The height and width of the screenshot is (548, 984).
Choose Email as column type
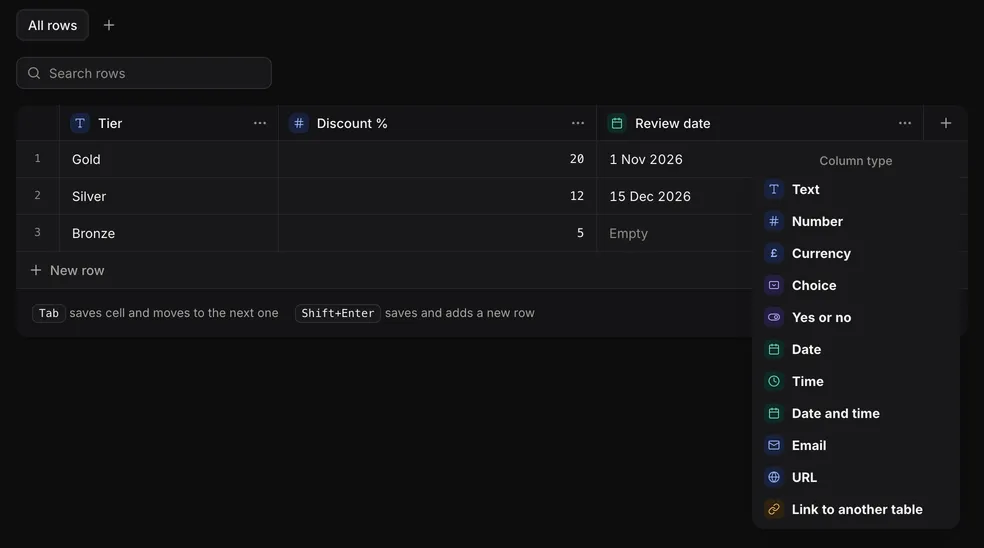(x=855, y=446)
